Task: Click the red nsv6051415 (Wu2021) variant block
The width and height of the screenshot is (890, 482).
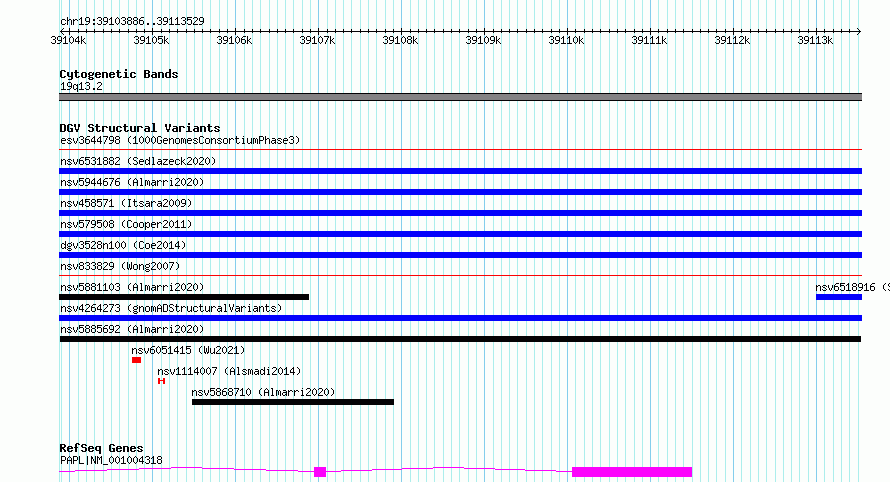Action: pyautogui.click(x=136, y=360)
